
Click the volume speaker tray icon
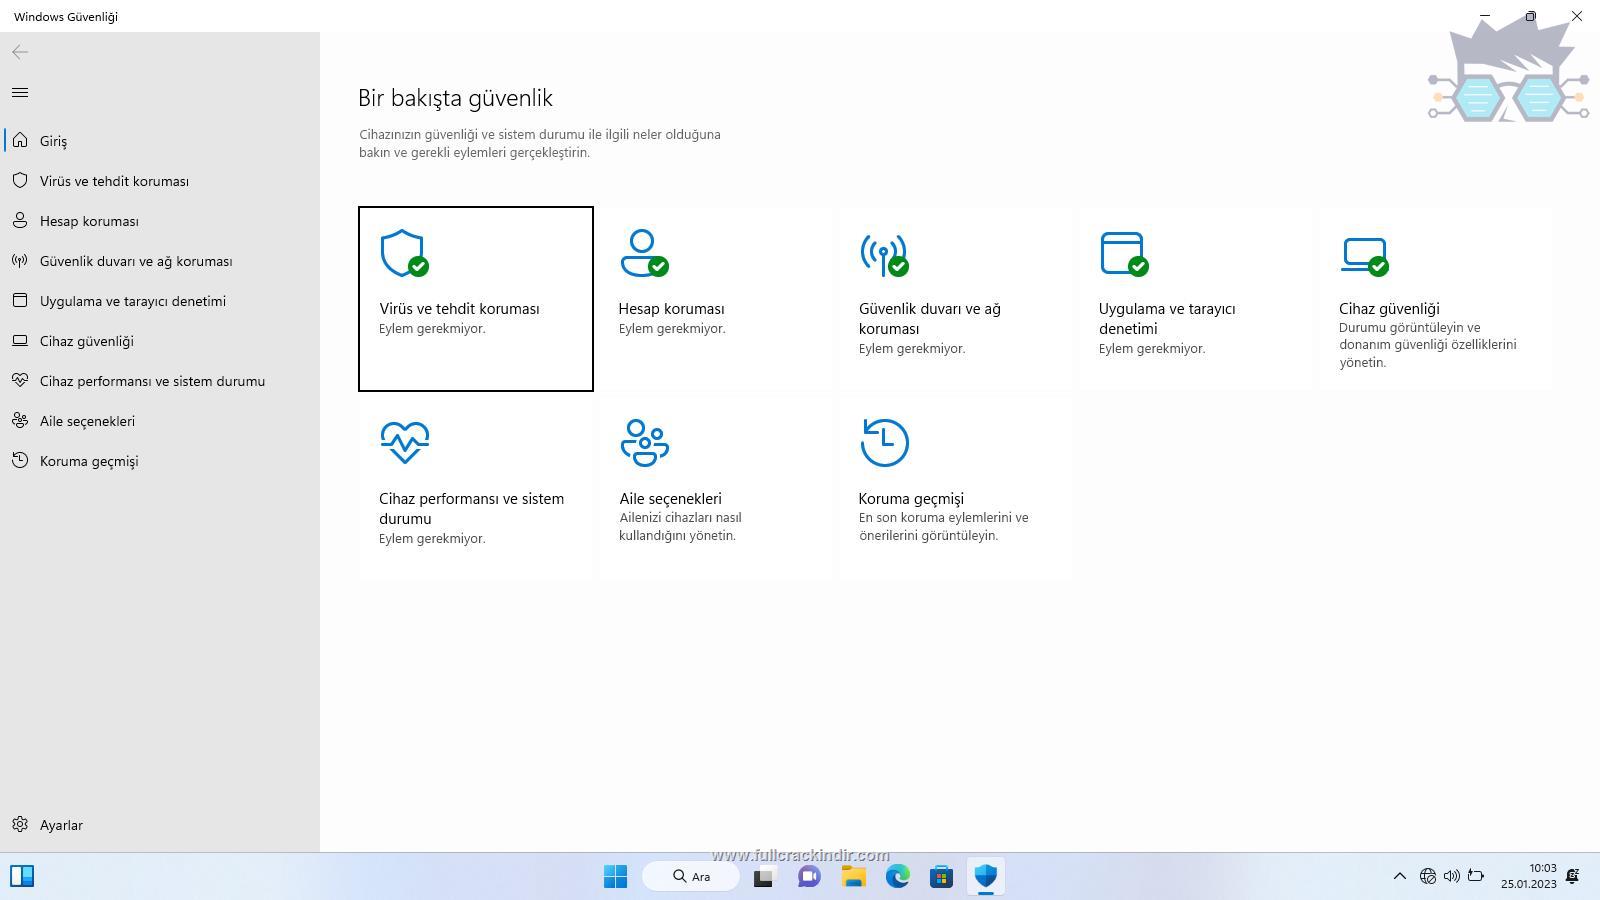pos(1451,877)
